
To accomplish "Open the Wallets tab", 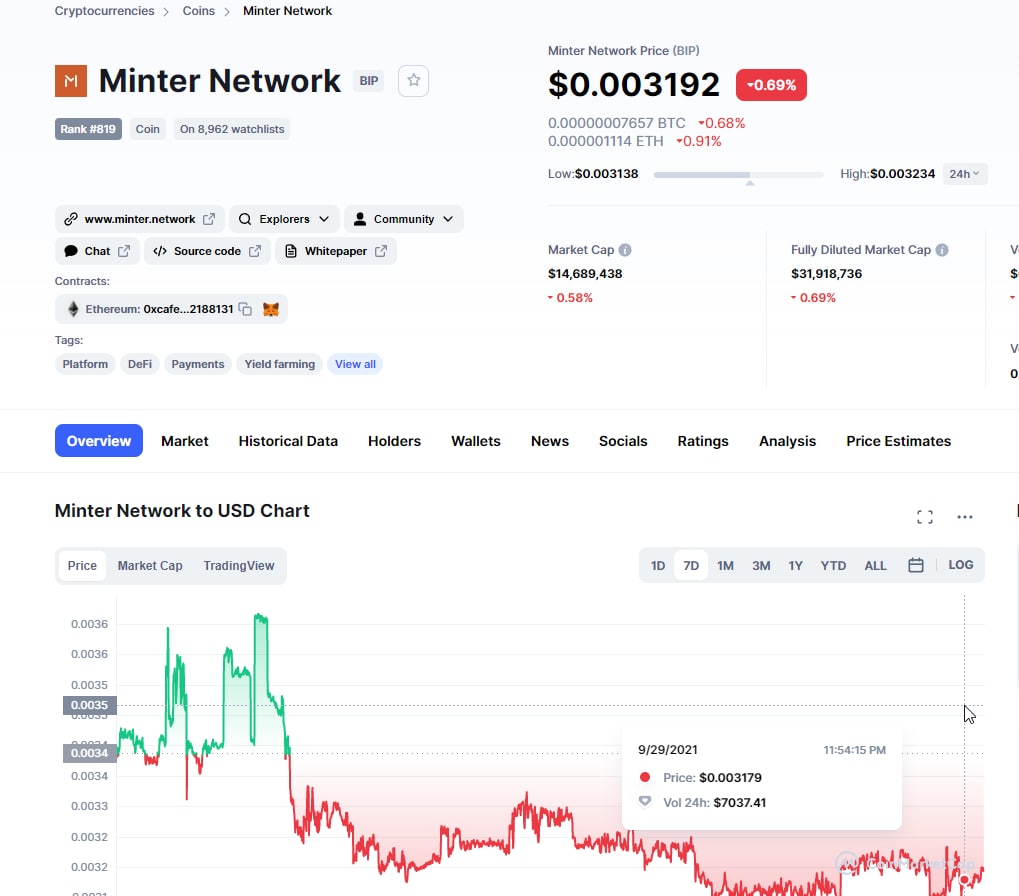I will coord(476,441).
